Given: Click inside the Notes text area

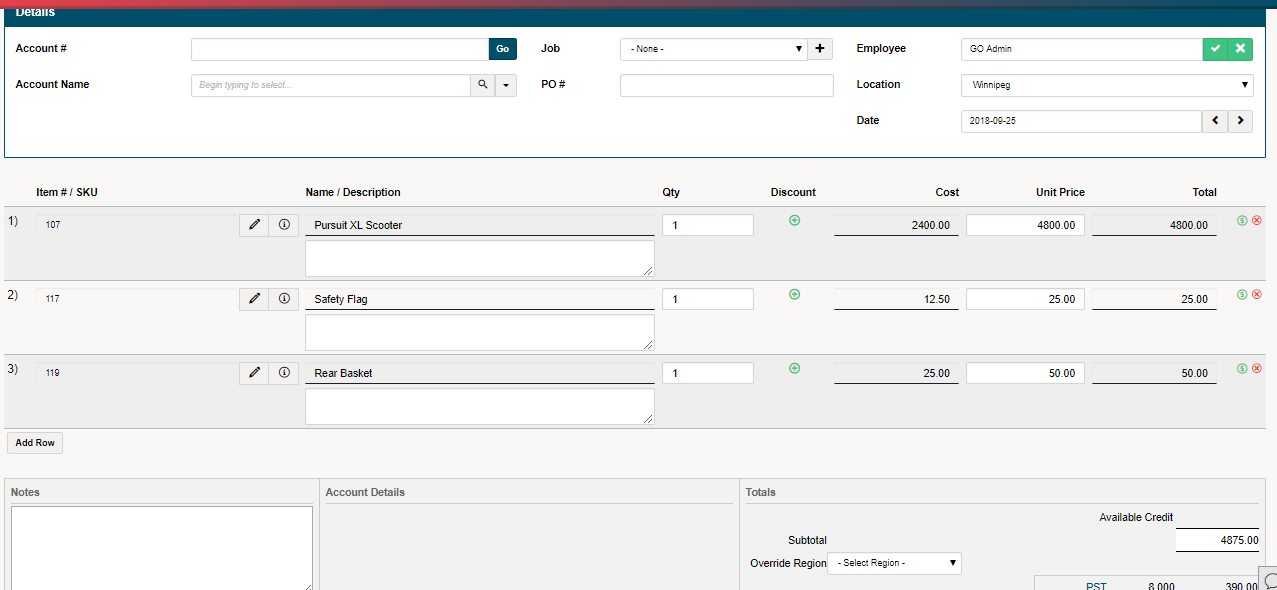Looking at the screenshot, I should pos(160,545).
